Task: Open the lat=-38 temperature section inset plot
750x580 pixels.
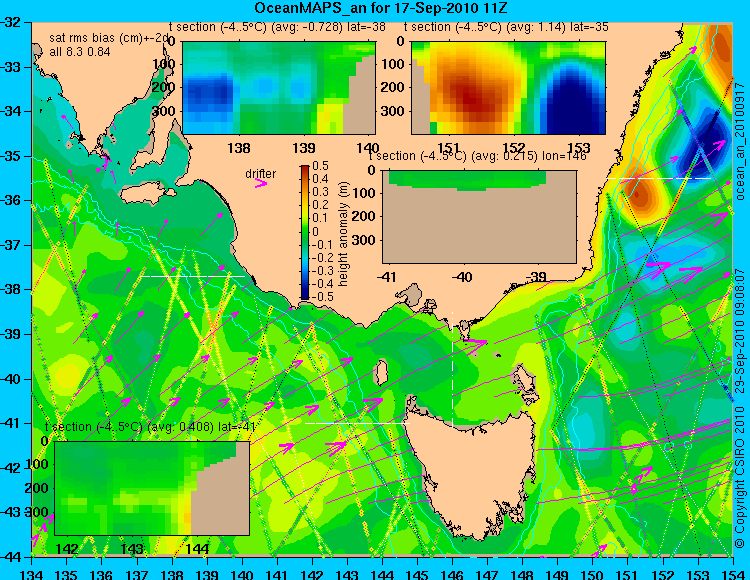Action: pyautogui.click(x=279, y=88)
